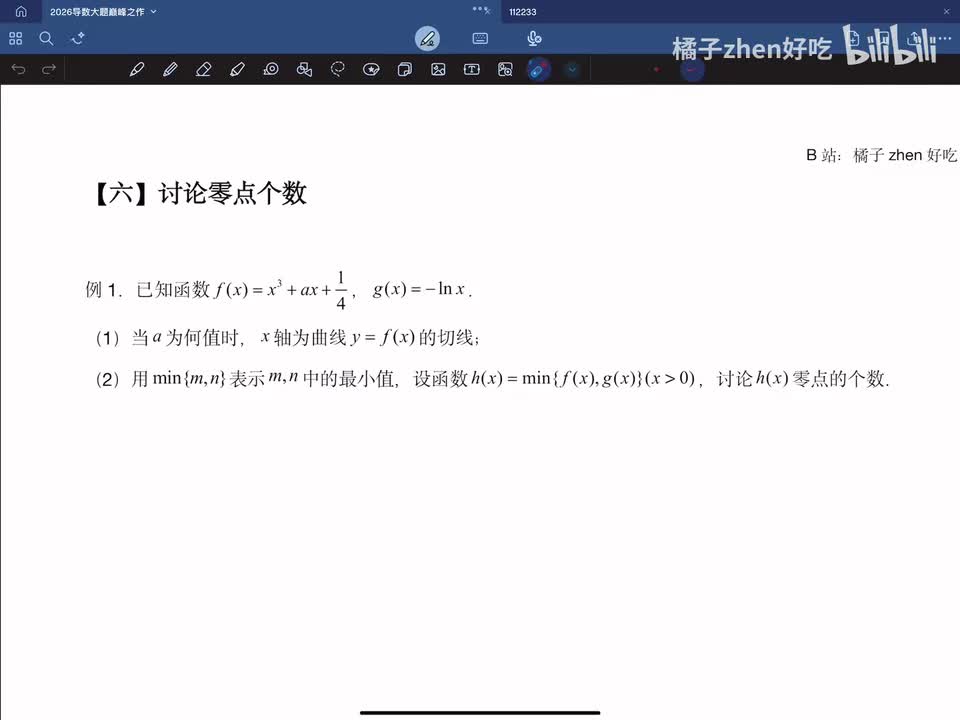The height and width of the screenshot is (720, 960).
Task: Toggle the audio recording microphone
Action: click(534, 39)
